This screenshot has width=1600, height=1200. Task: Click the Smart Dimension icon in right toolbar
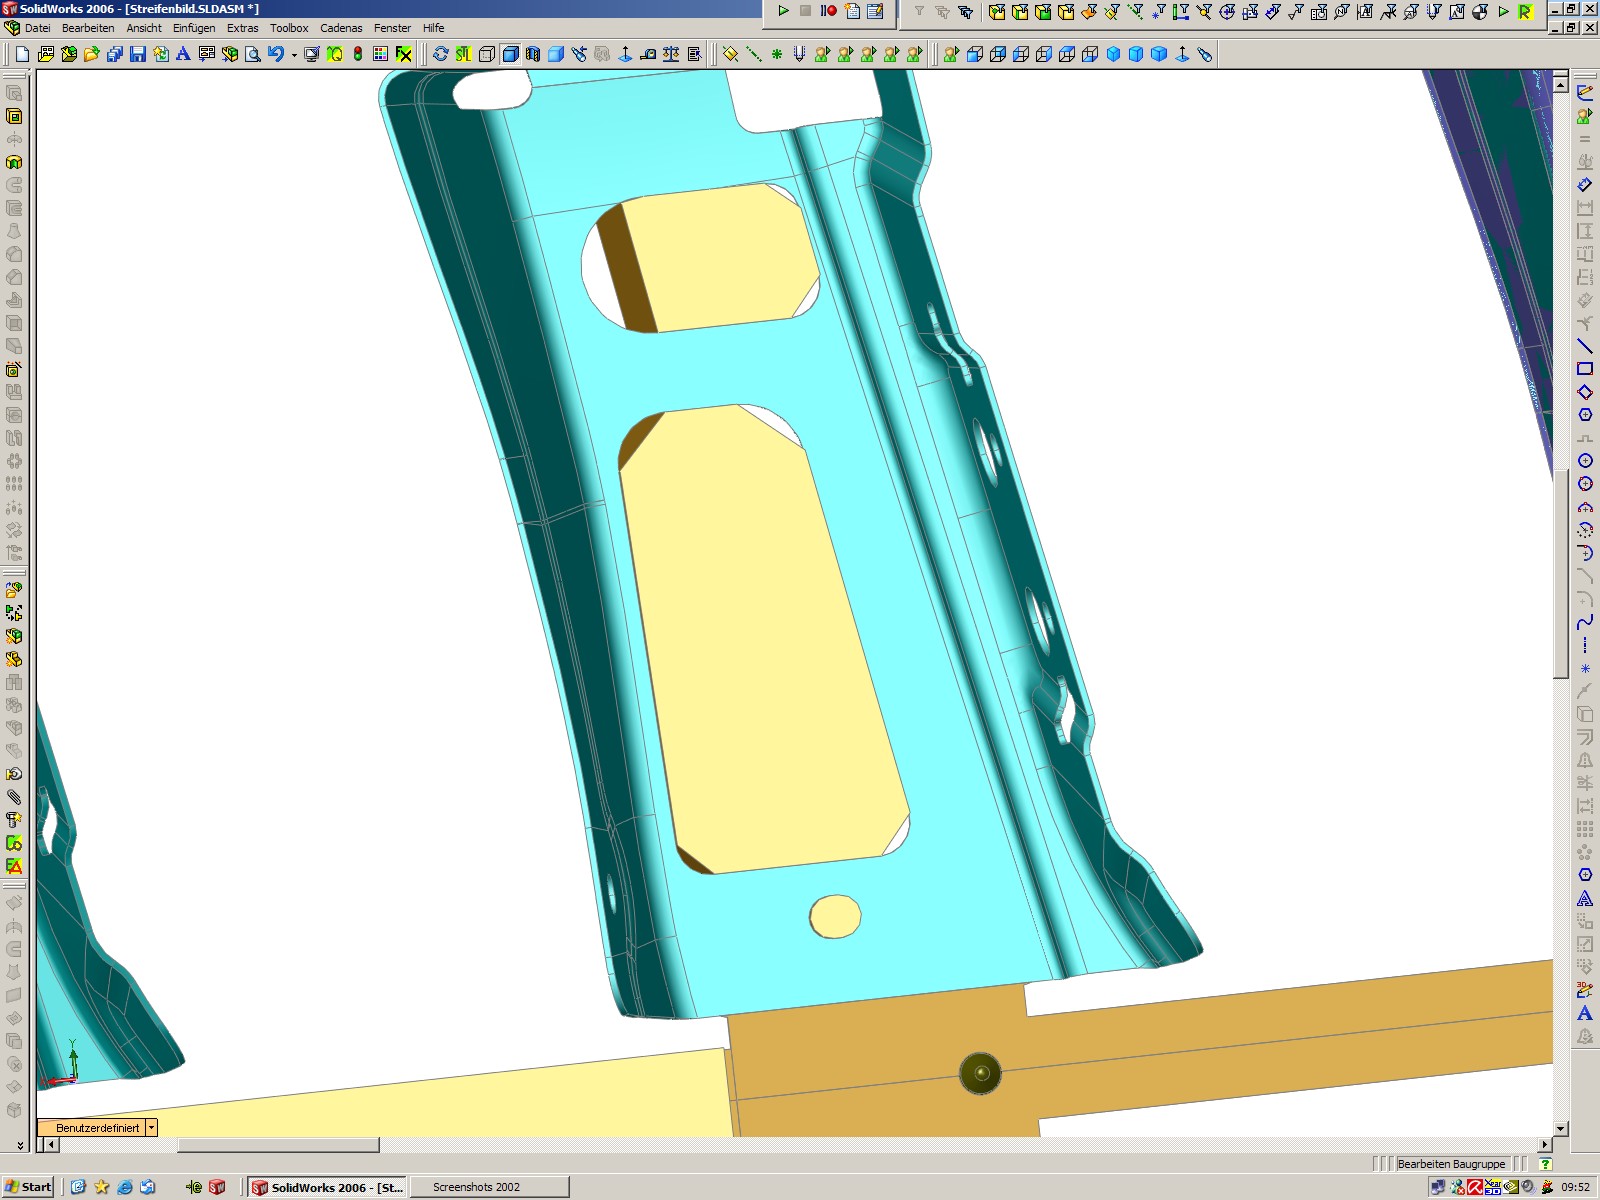coord(1585,185)
